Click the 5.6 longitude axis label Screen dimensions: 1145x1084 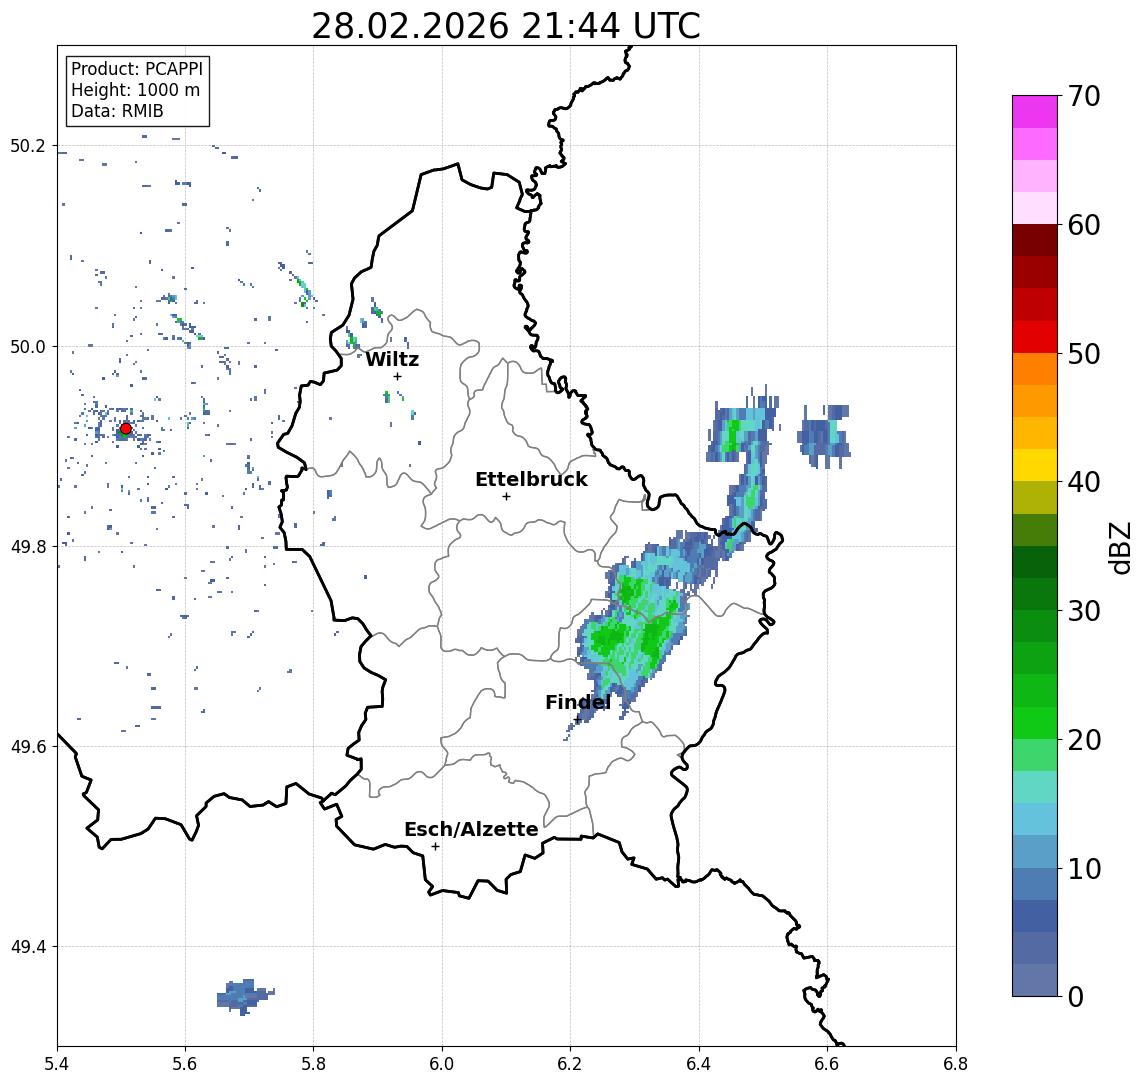(x=185, y=1064)
